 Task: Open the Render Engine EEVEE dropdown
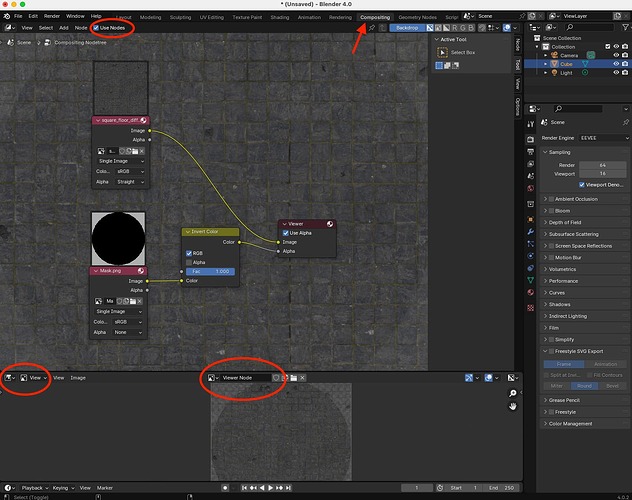point(604,138)
